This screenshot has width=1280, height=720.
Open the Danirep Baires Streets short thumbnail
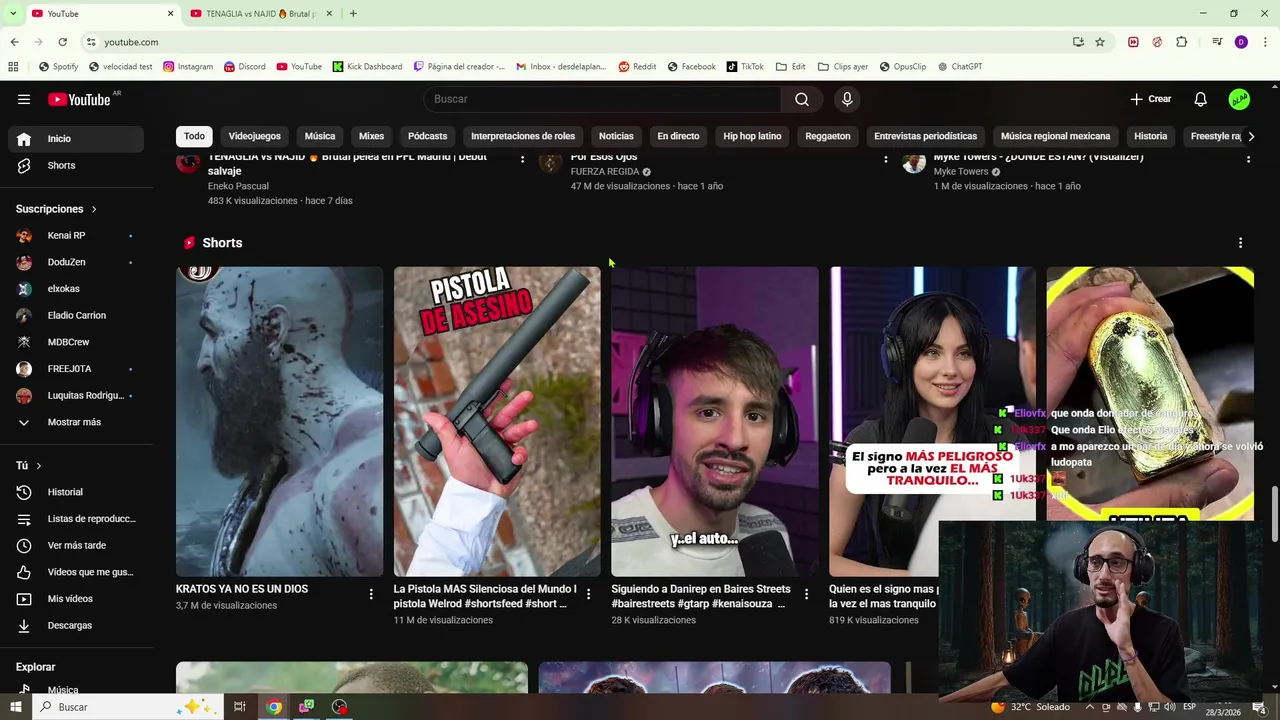point(715,421)
